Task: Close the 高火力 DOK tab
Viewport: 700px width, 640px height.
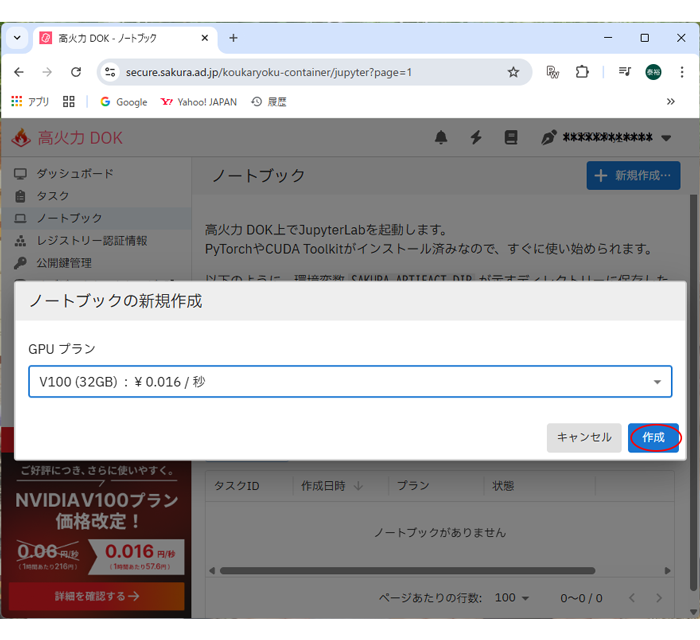Action: [x=205, y=38]
